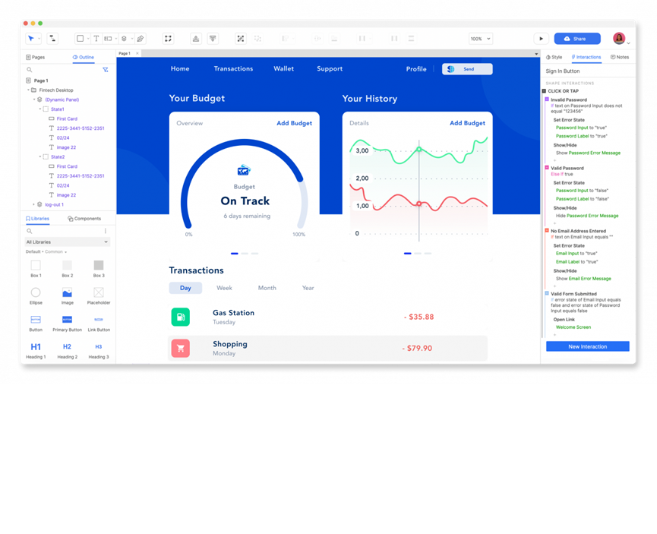The width and height of the screenshot is (657, 534).
Task: Select the Day period option
Action: point(185,288)
